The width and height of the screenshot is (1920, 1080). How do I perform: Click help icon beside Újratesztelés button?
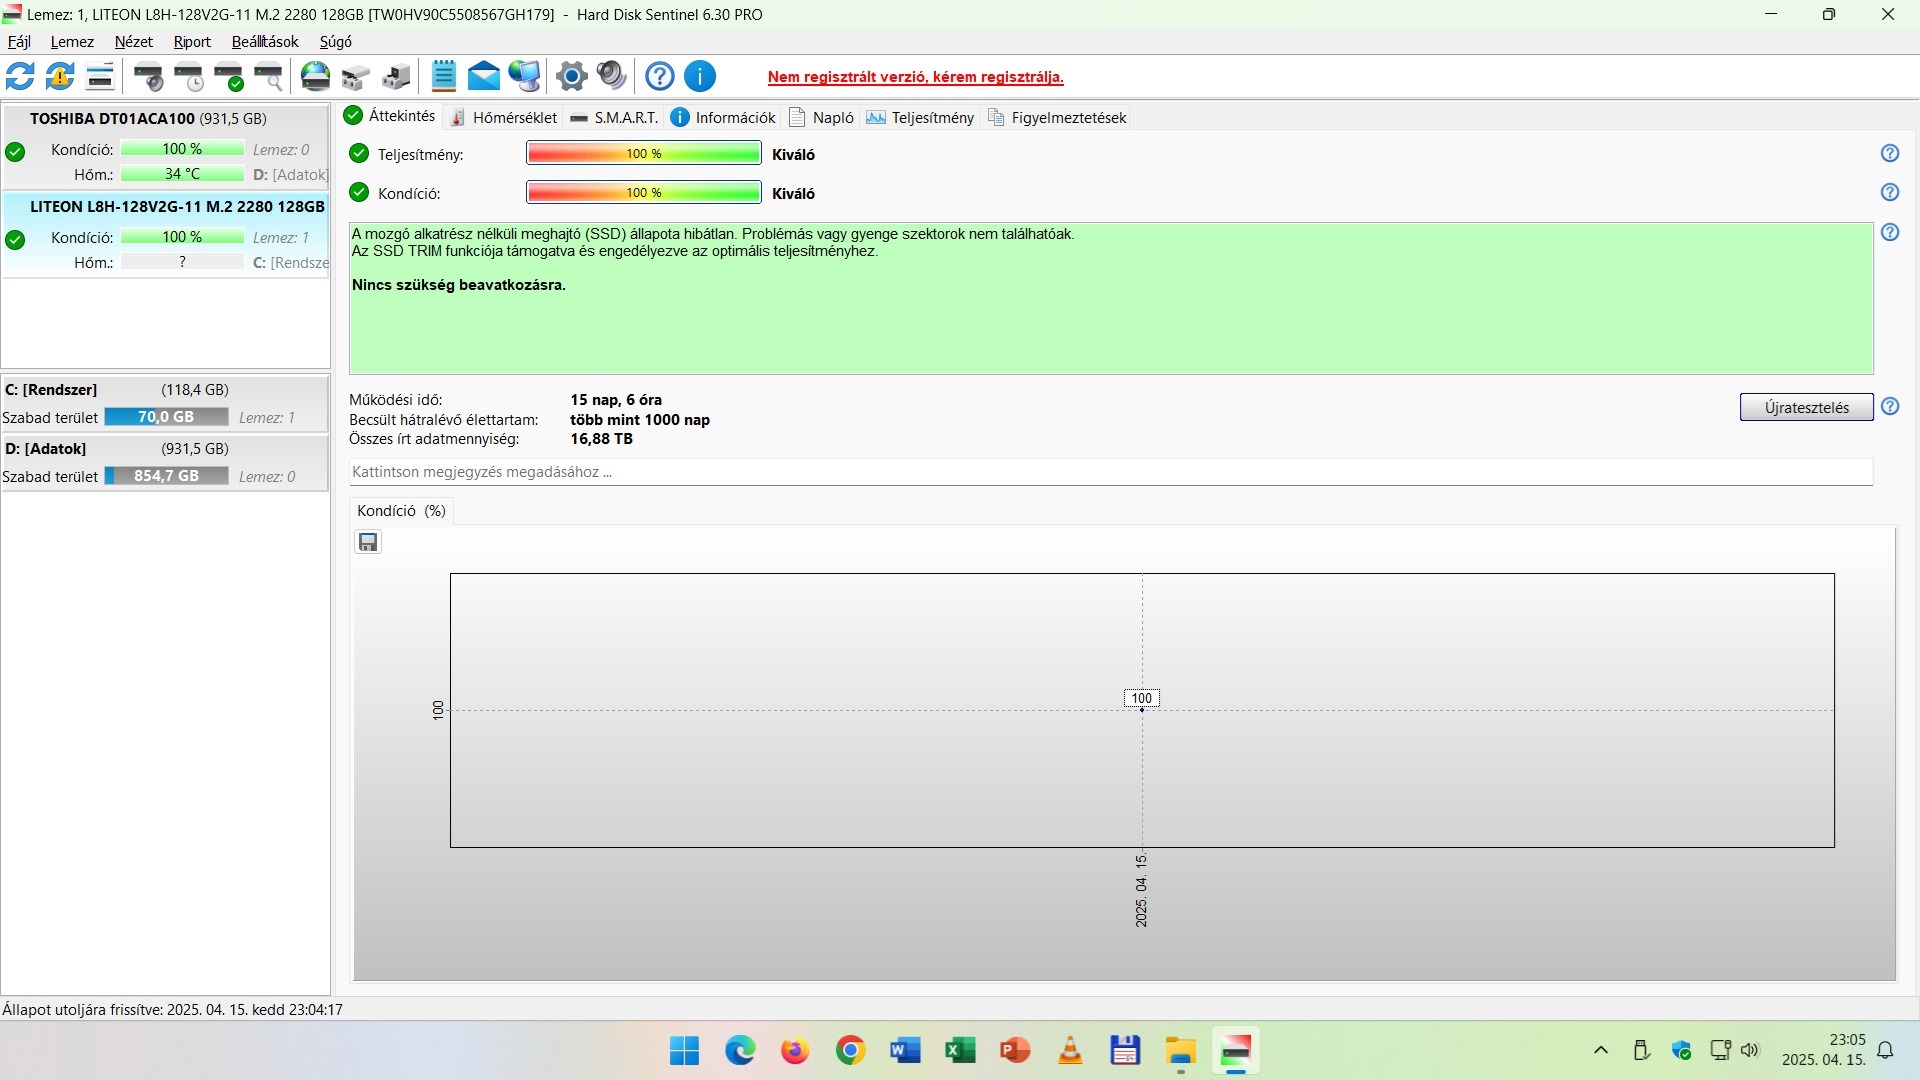coord(1889,407)
